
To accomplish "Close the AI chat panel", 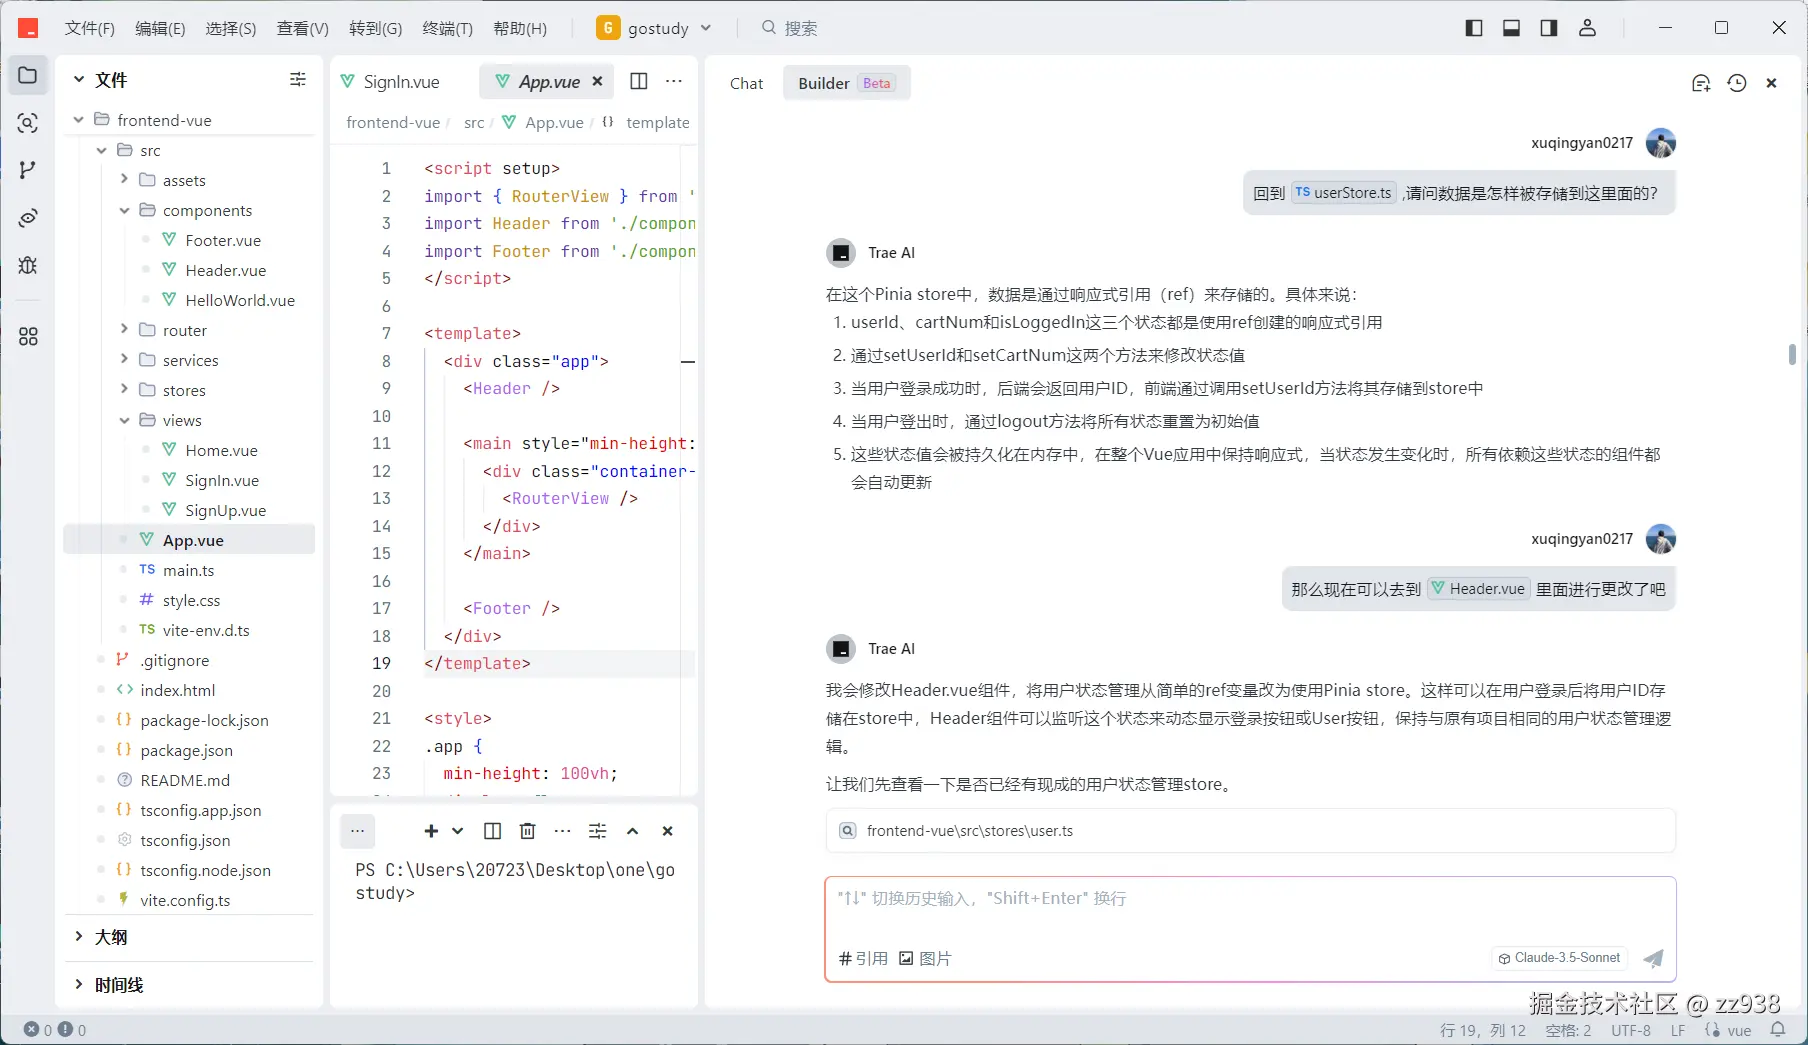I will pos(1771,83).
